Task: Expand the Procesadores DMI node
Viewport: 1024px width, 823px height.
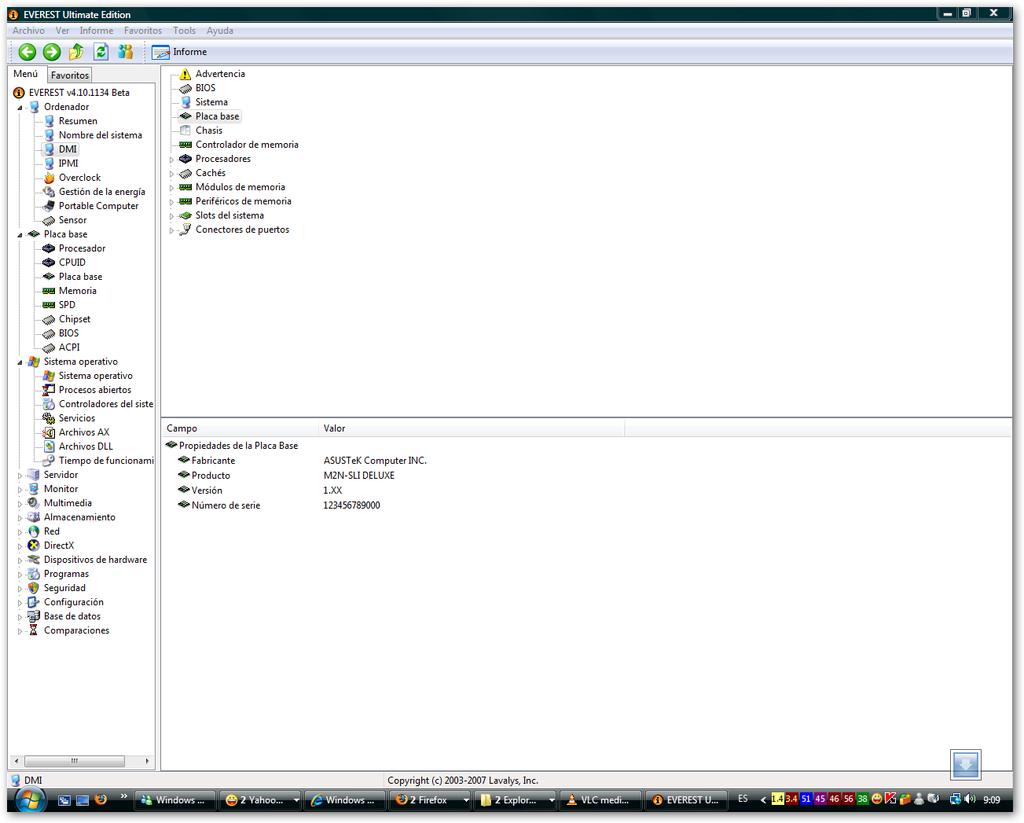Action: tap(172, 159)
